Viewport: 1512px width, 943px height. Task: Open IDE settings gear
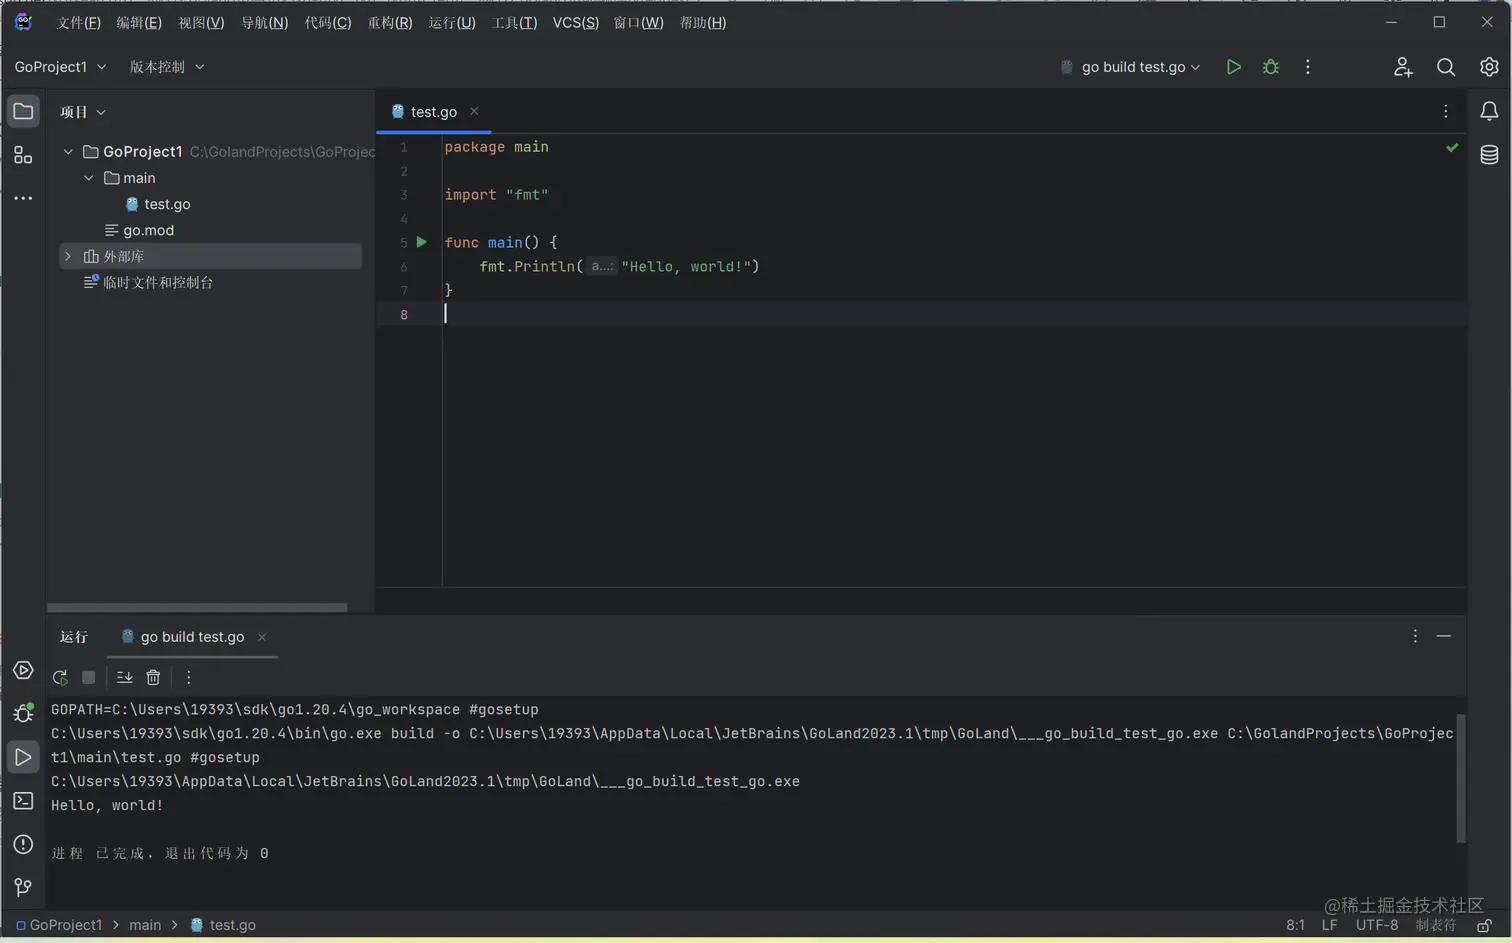pos(1489,67)
